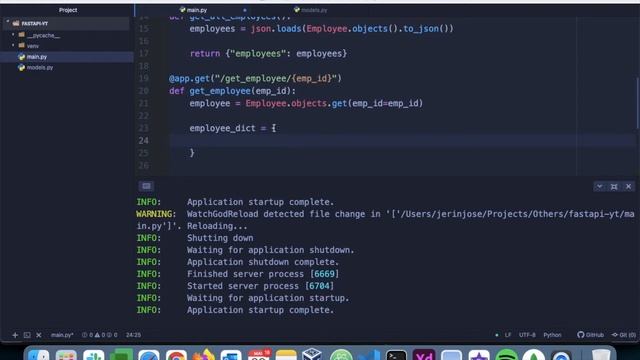
Task: Click the editor vertical scrollbar
Action: [x=638, y=104]
